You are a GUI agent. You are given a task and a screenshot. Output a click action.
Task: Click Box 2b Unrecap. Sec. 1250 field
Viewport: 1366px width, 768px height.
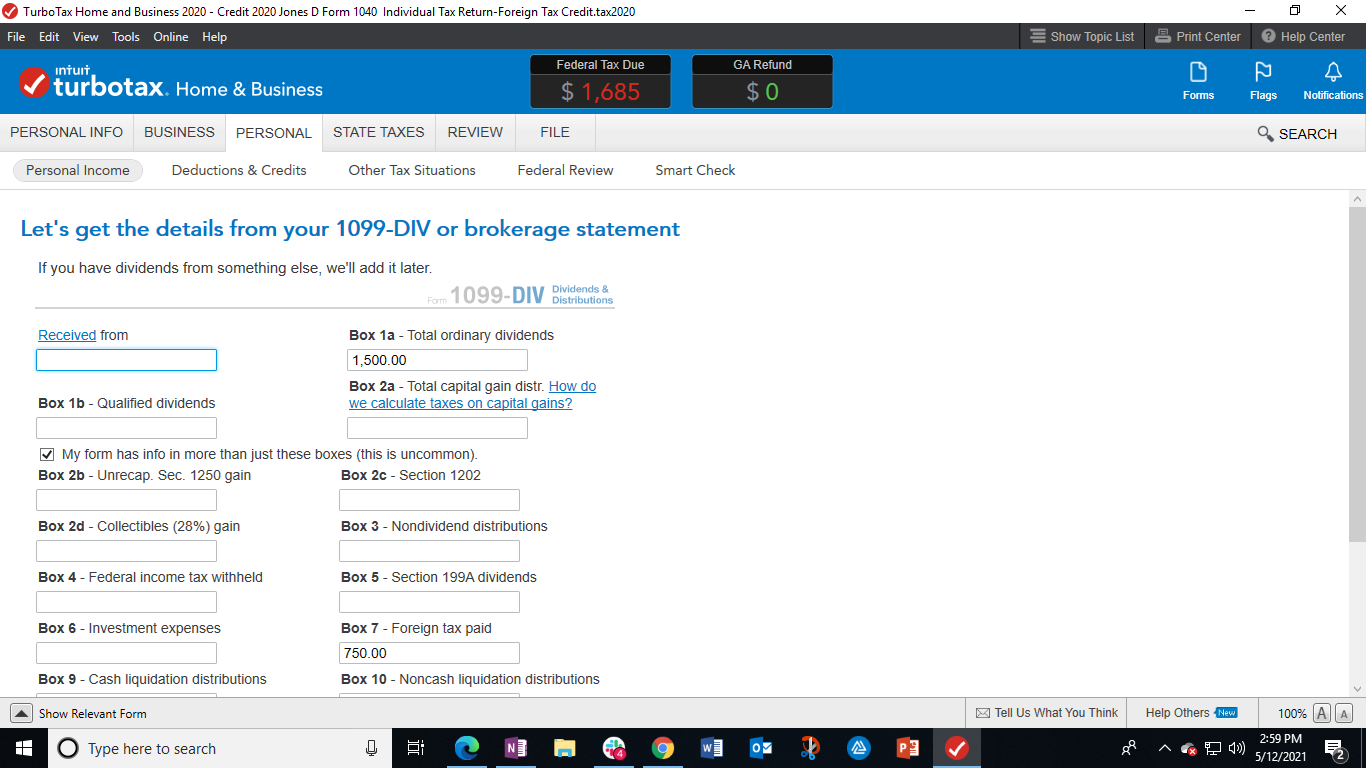[x=126, y=500]
